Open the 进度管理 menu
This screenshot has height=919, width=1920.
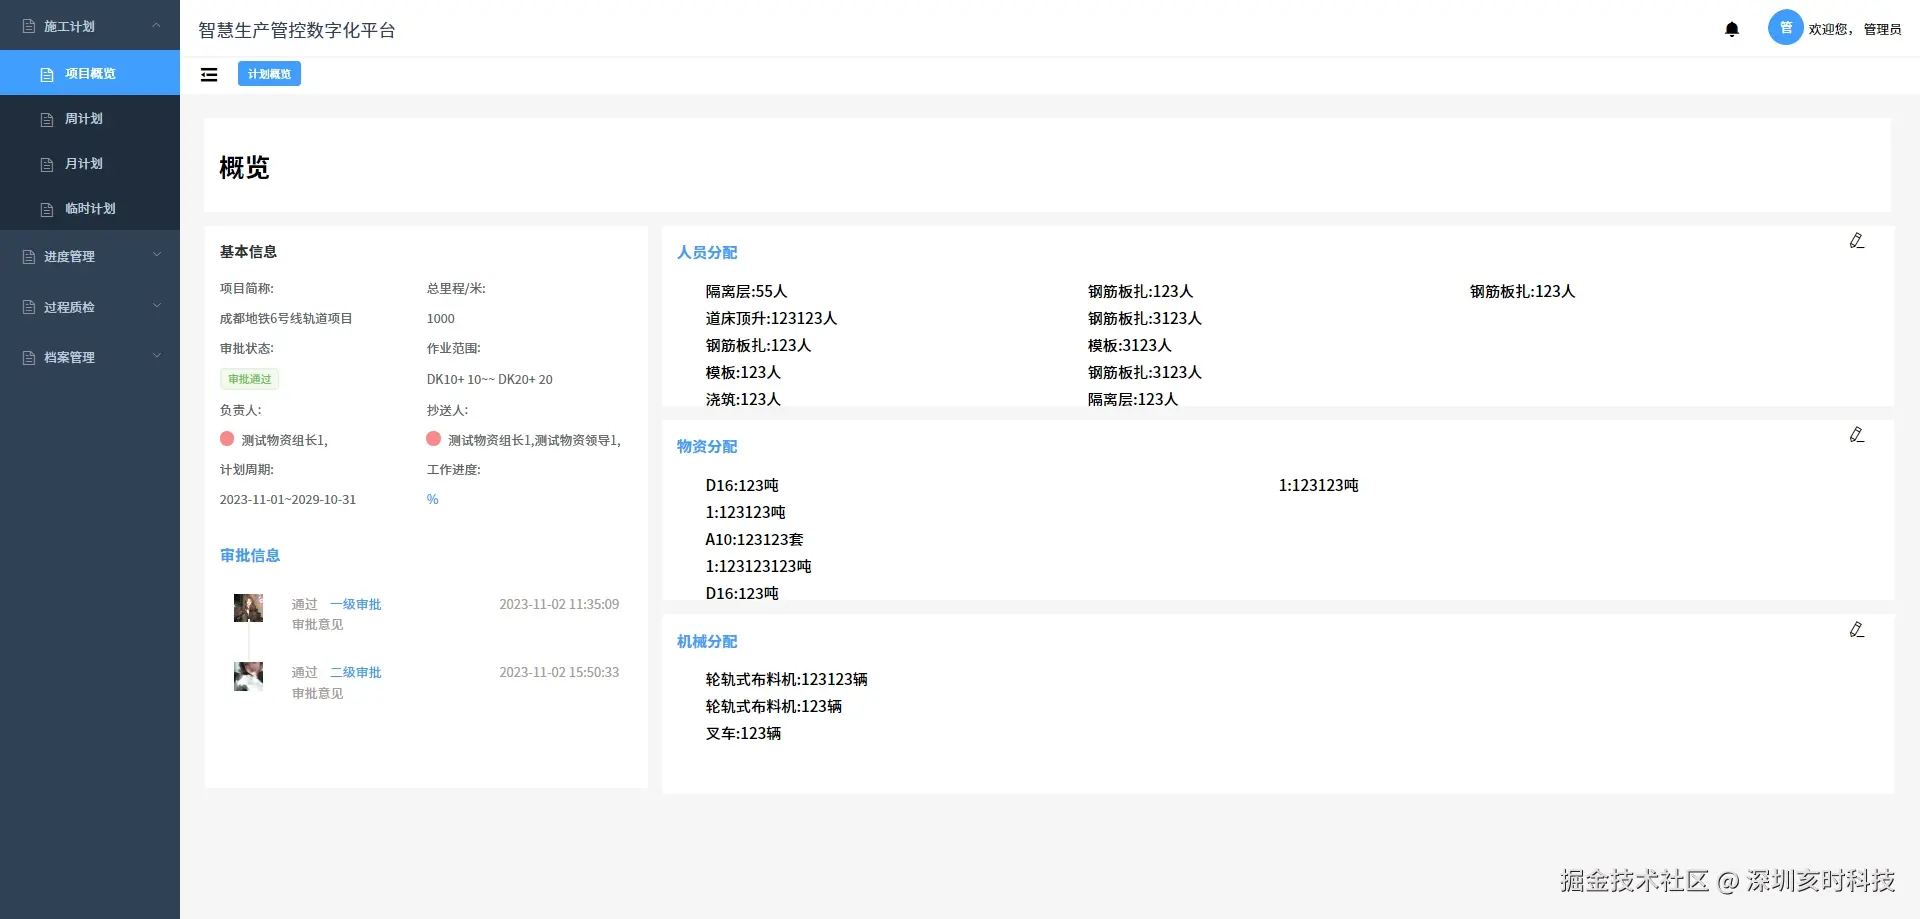[90, 256]
